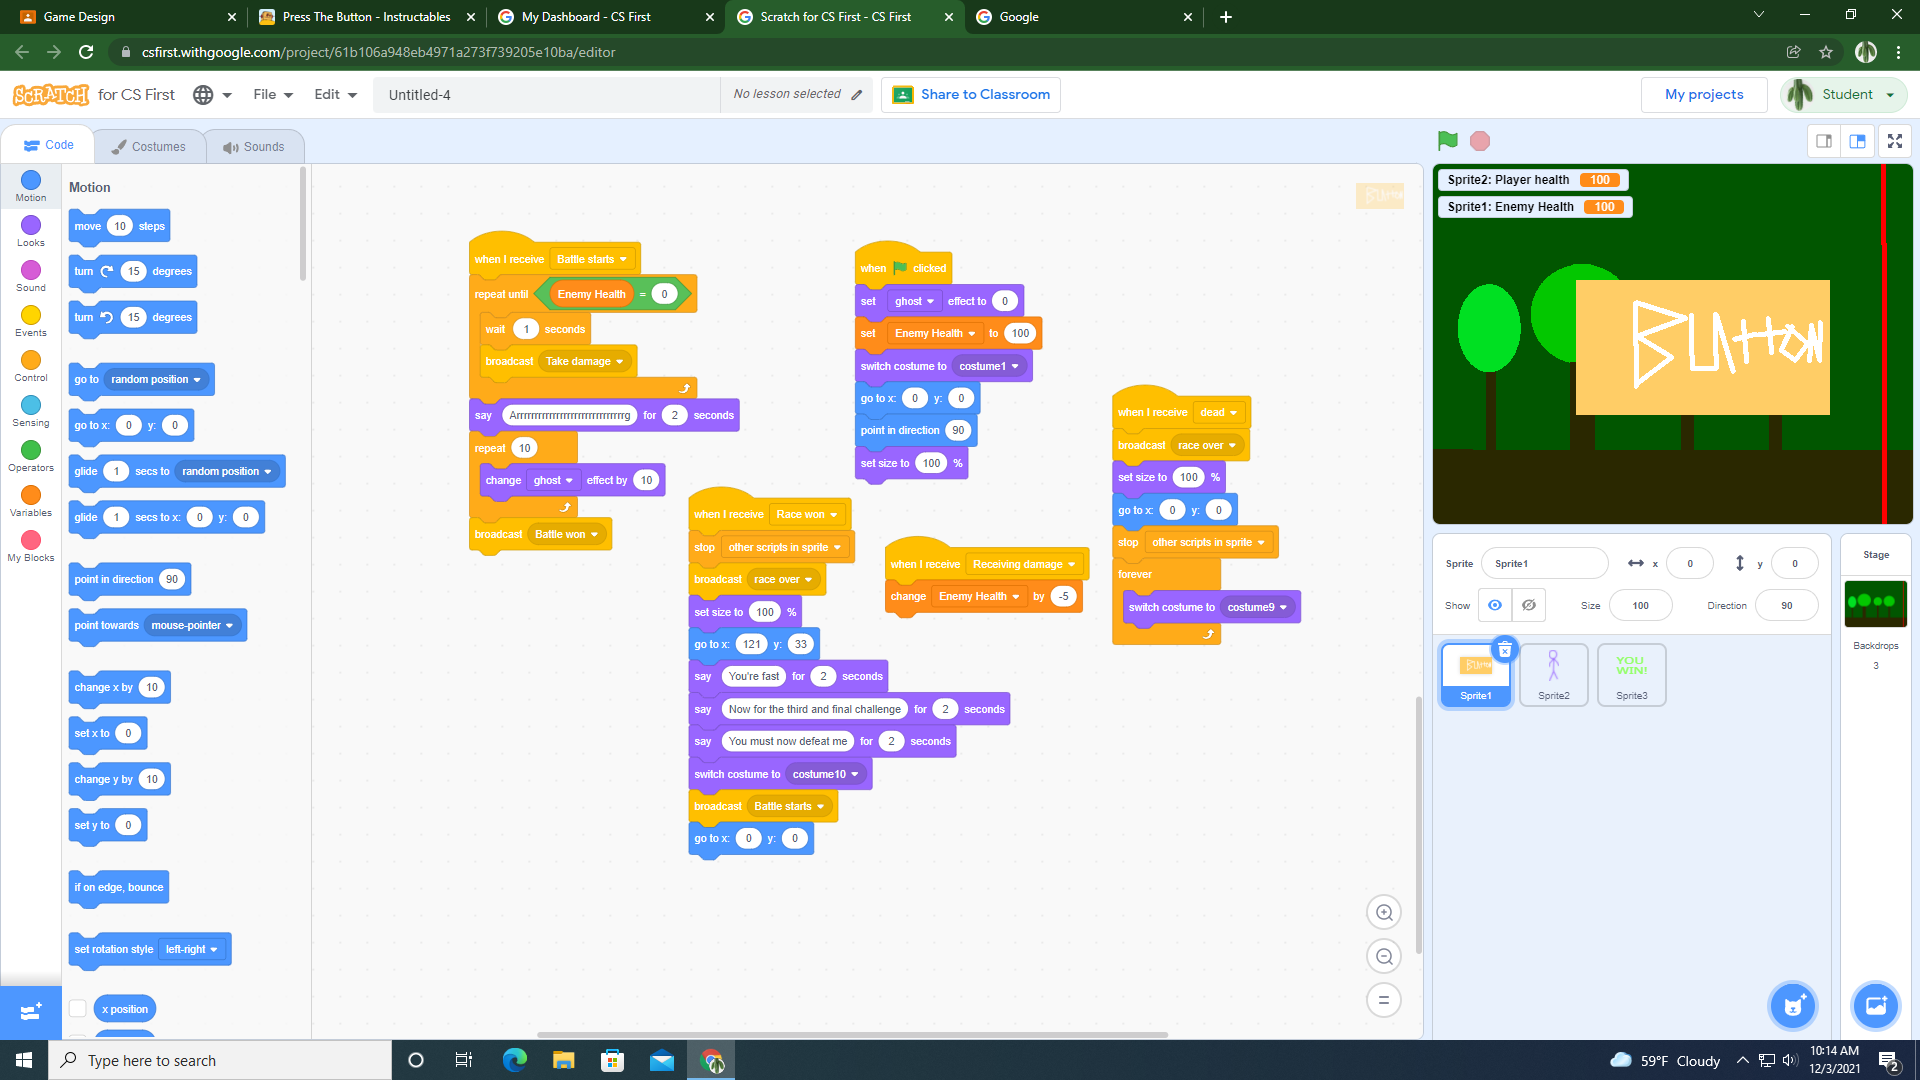Open the Add Extension panel

point(30,1012)
